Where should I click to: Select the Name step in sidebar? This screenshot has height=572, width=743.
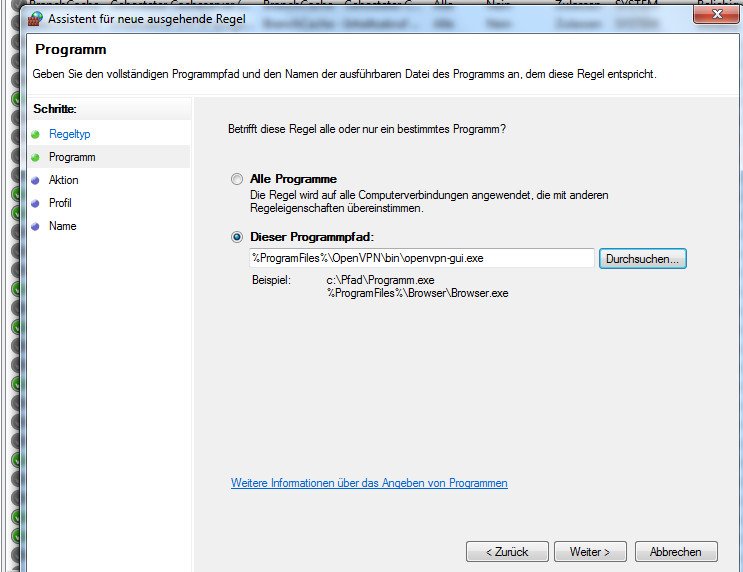pyautogui.click(x=63, y=226)
